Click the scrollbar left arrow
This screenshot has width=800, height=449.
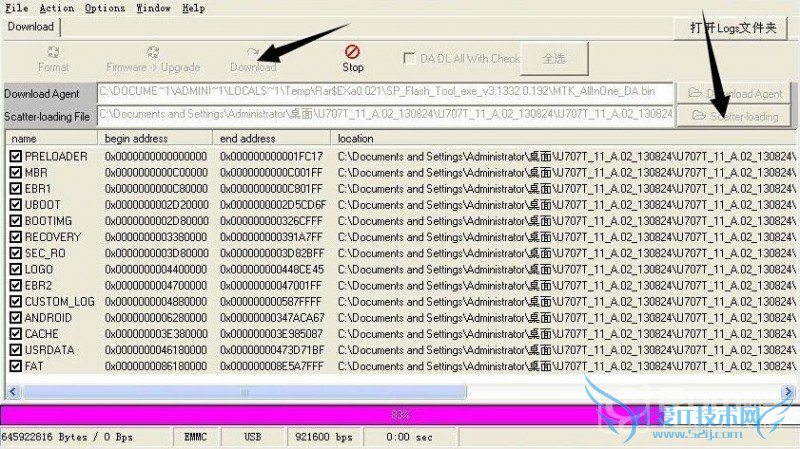(x=13, y=392)
